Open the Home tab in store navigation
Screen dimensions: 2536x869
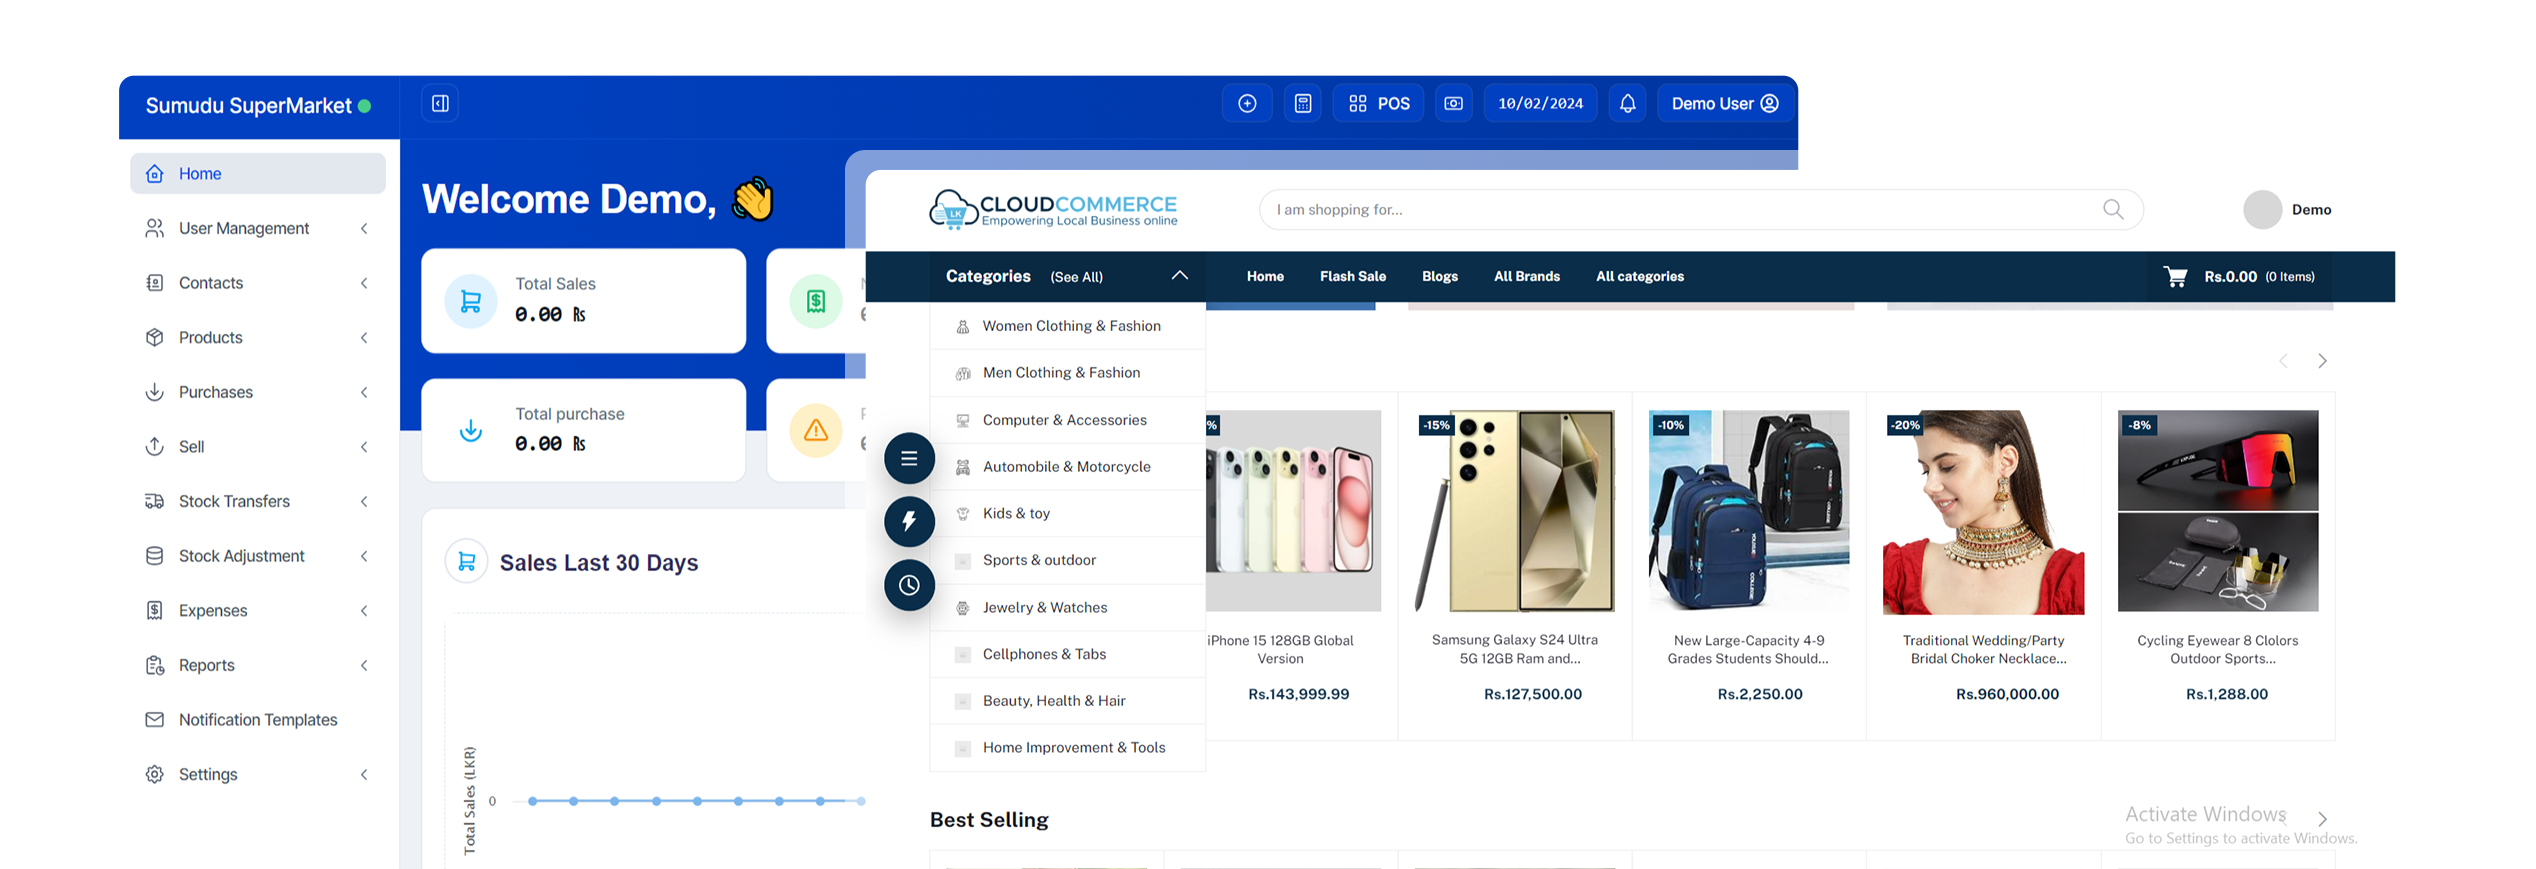(1265, 276)
